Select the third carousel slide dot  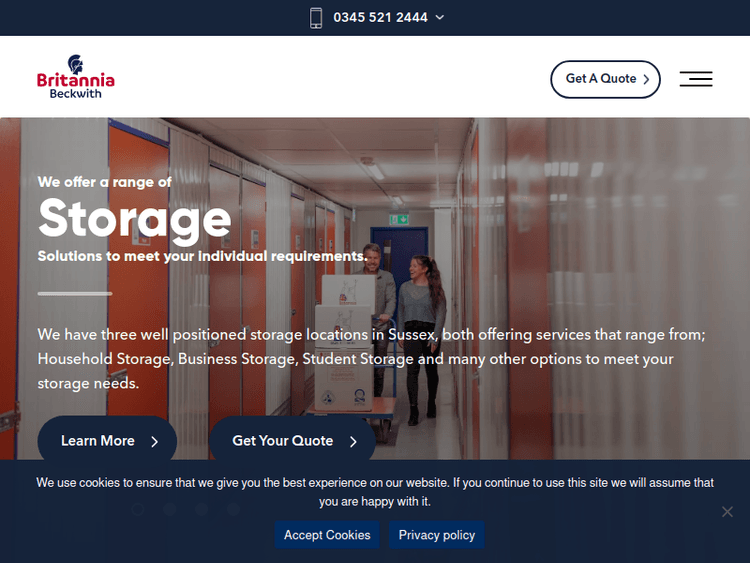(x=201, y=509)
